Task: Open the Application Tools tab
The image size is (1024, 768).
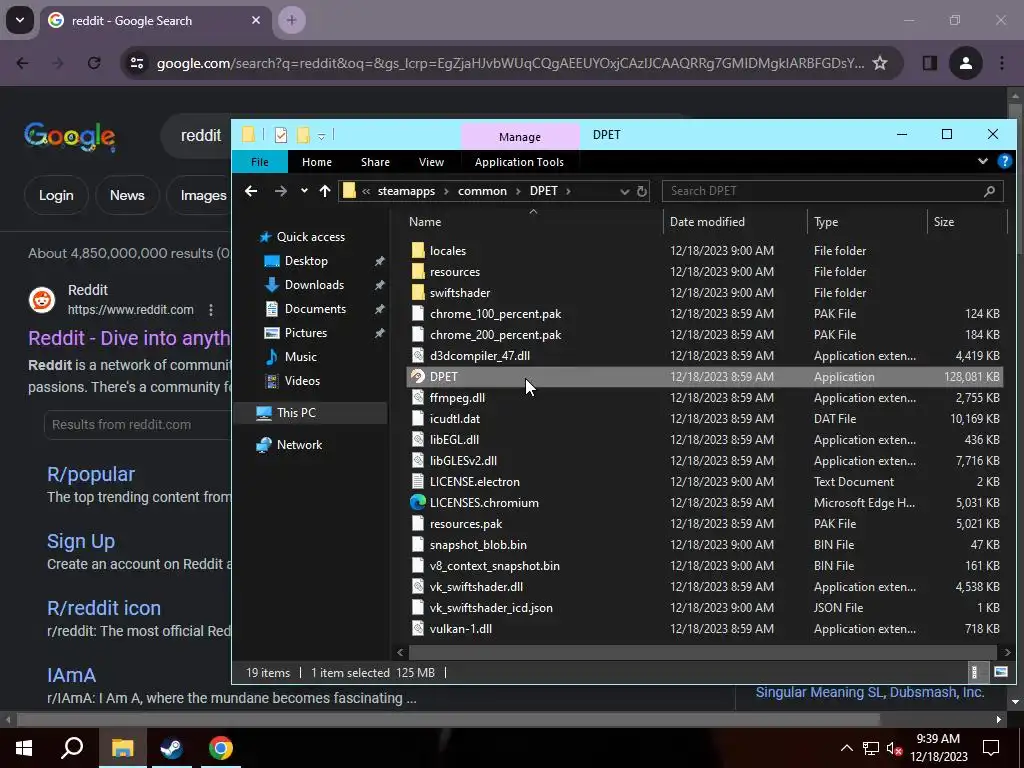Action: [x=519, y=162]
